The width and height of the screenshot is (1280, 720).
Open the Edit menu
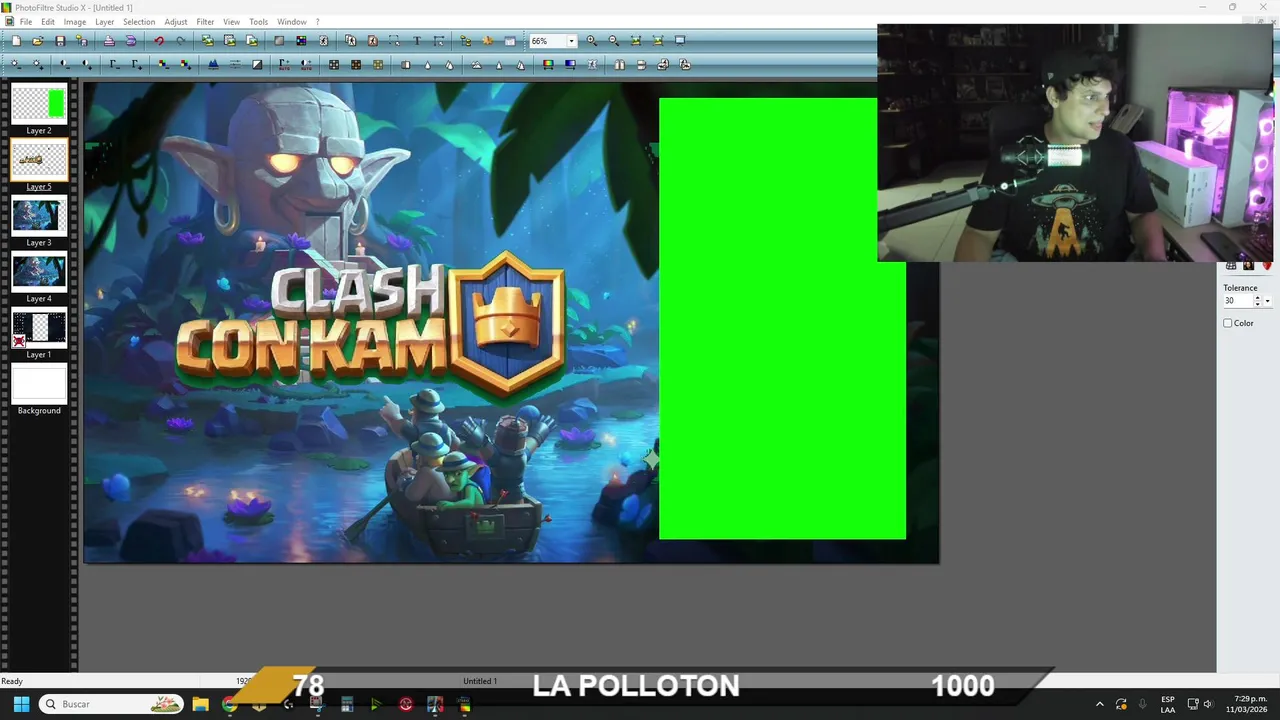(x=48, y=22)
